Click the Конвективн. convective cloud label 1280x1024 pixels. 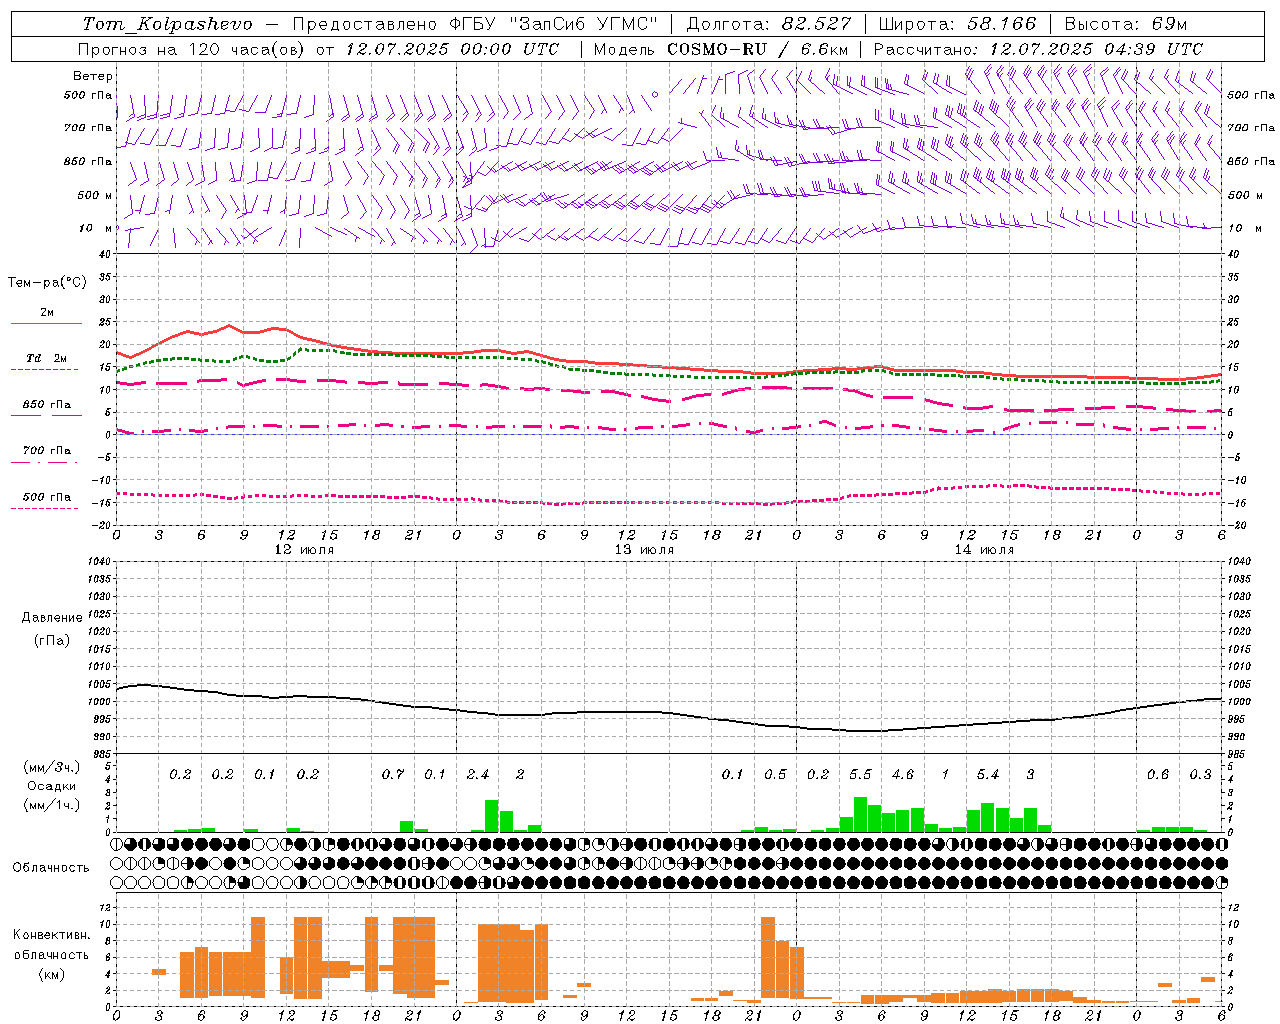pyautogui.click(x=51, y=935)
